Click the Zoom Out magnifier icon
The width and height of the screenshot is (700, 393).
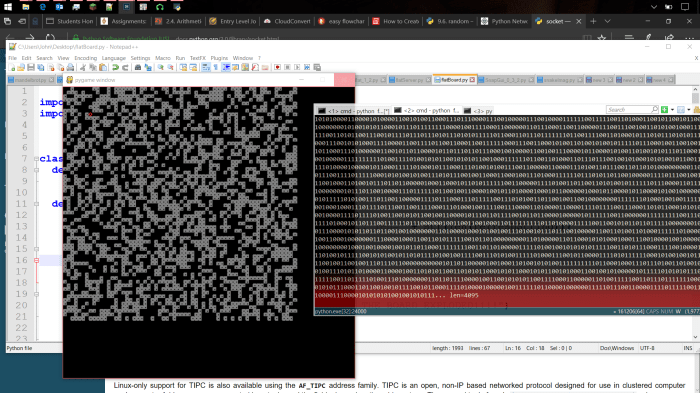tap(170, 67)
